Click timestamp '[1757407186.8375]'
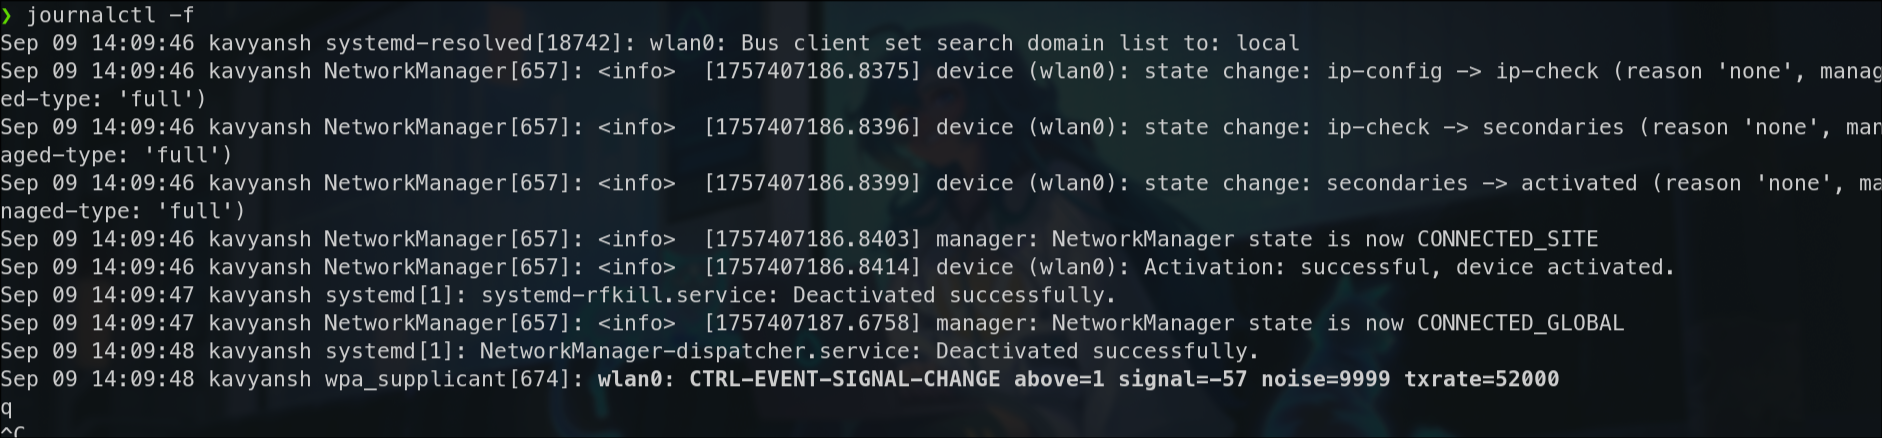 pyautogui.click(x=812, y=72)
